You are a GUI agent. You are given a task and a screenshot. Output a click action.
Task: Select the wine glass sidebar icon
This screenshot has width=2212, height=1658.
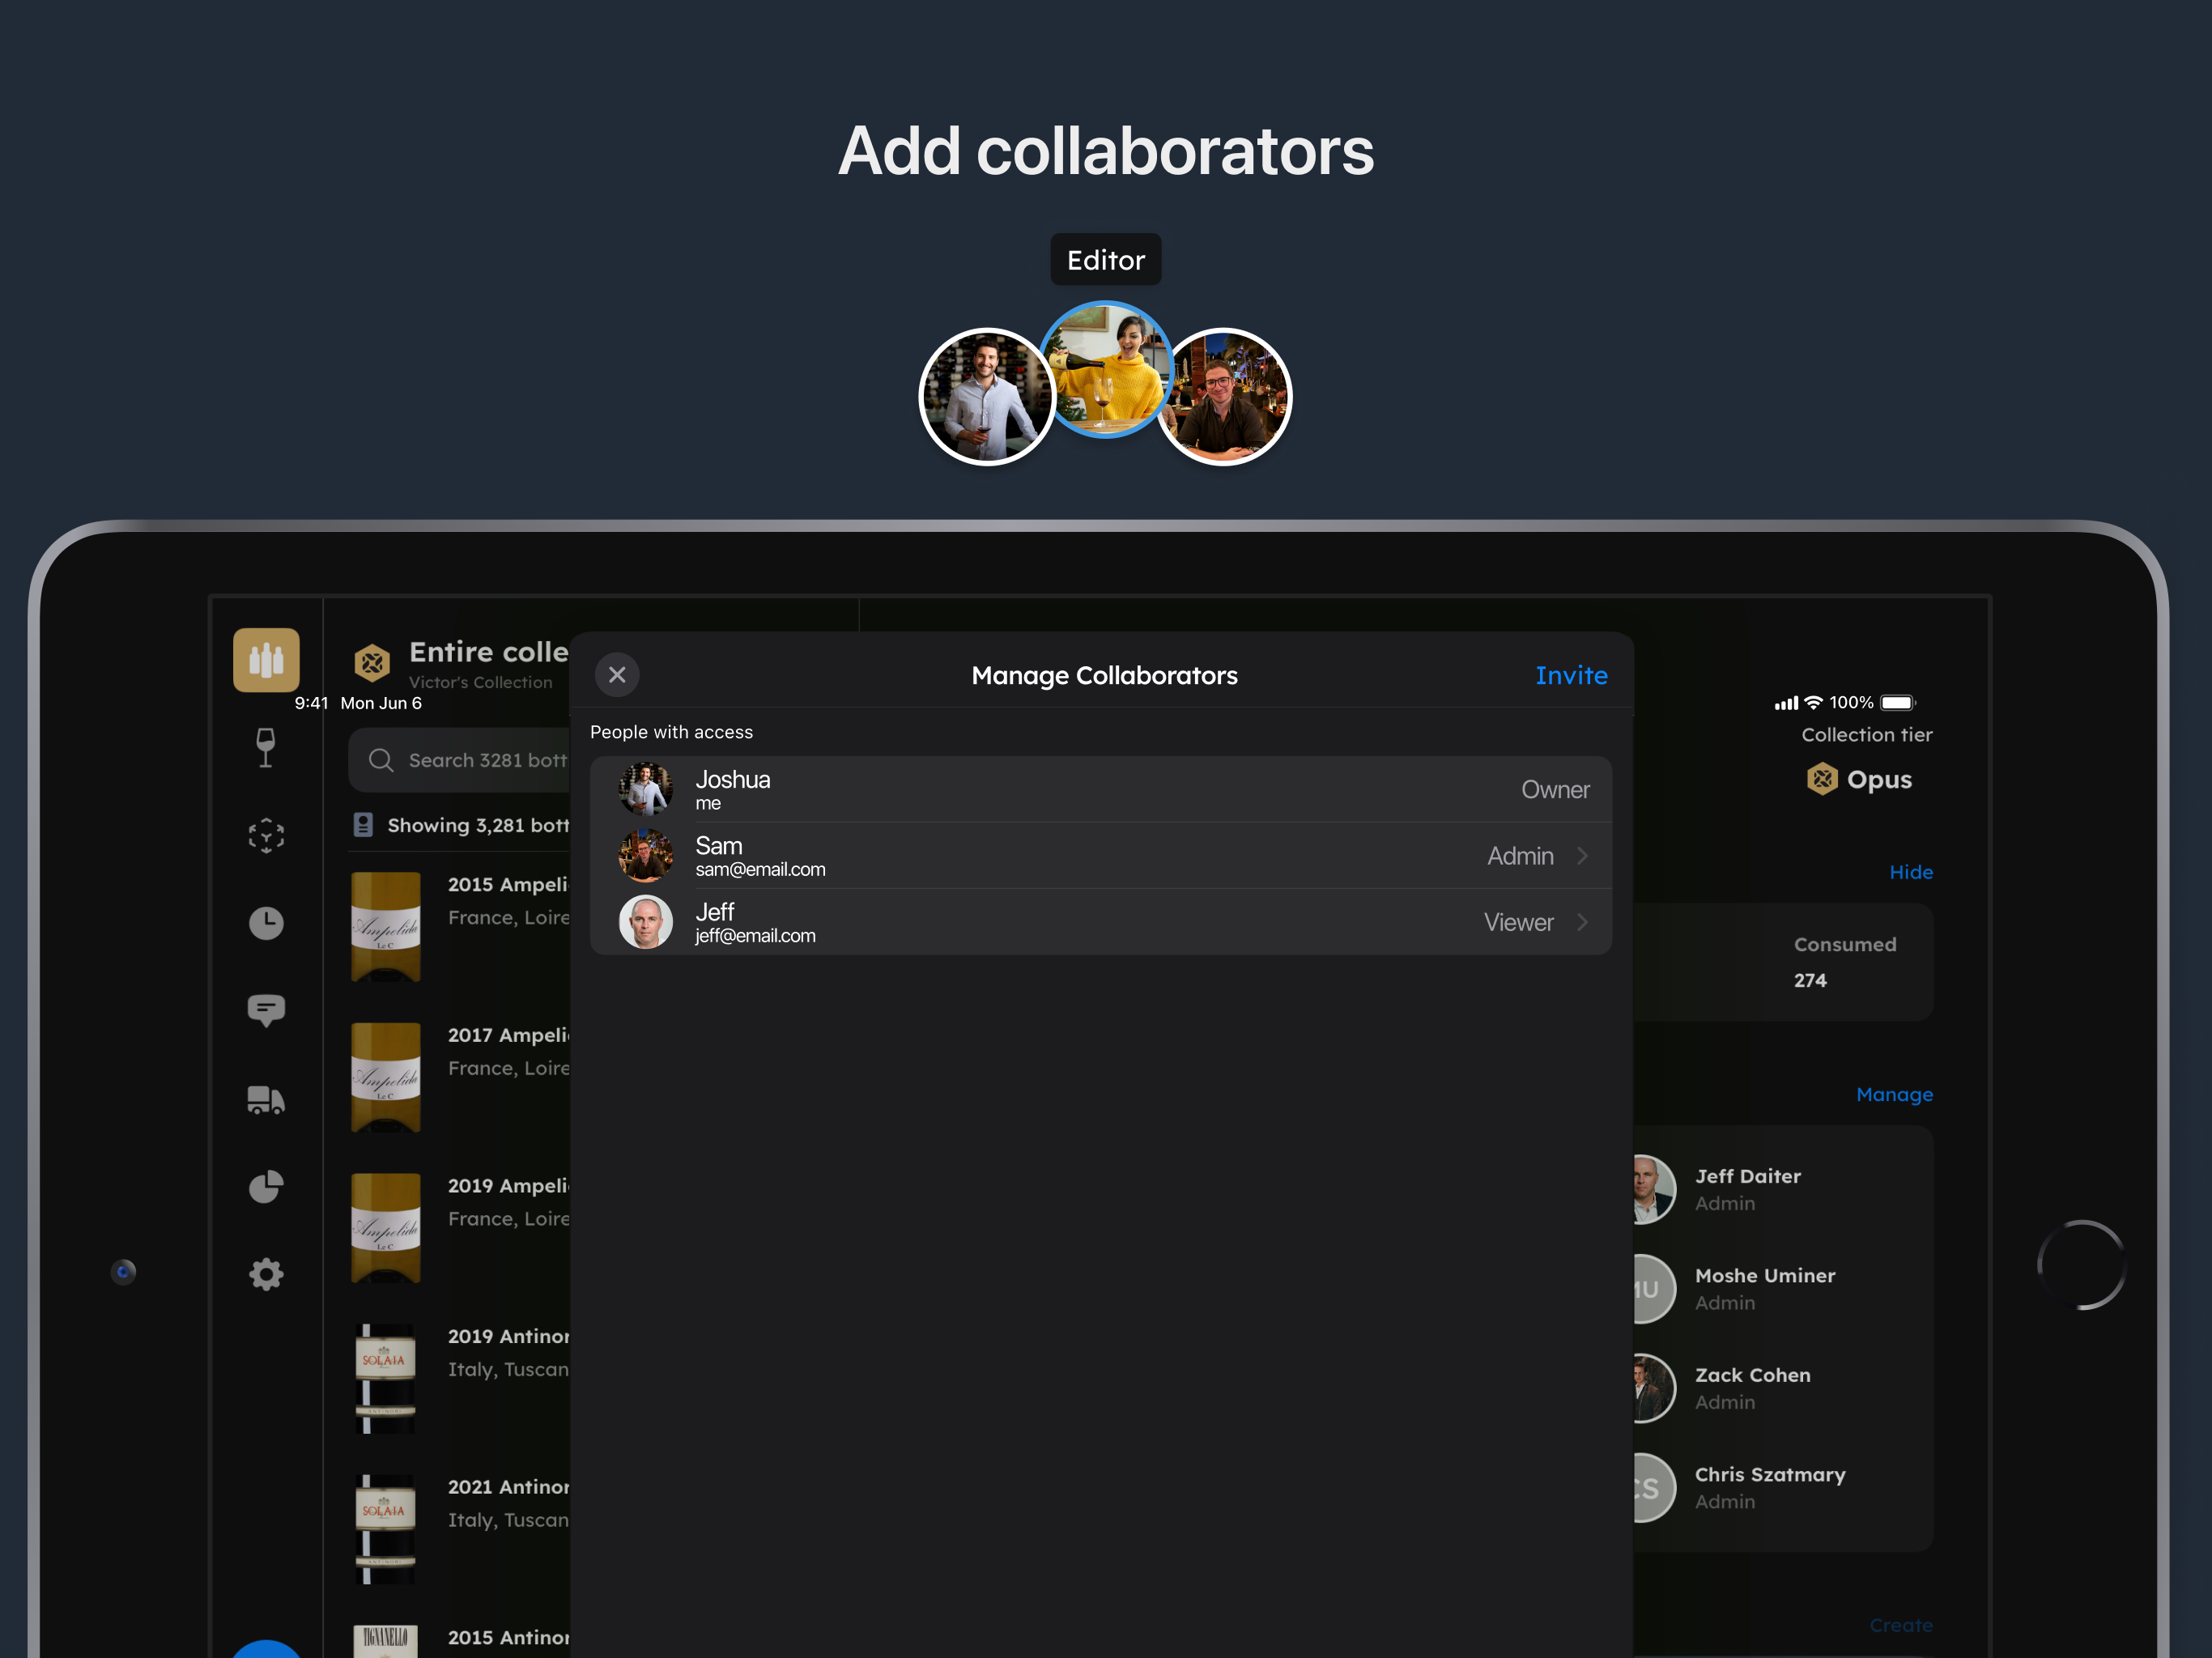(x=266, y=747)
